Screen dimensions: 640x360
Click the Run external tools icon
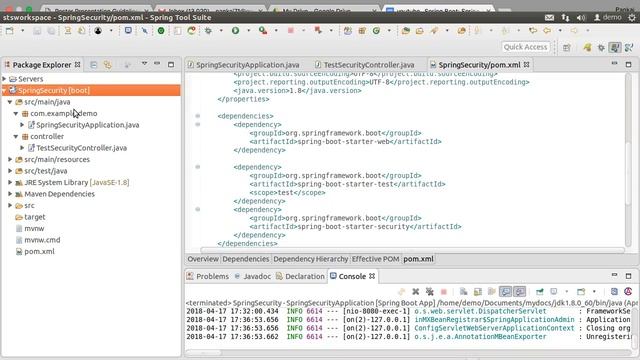[x=263, y=31]
